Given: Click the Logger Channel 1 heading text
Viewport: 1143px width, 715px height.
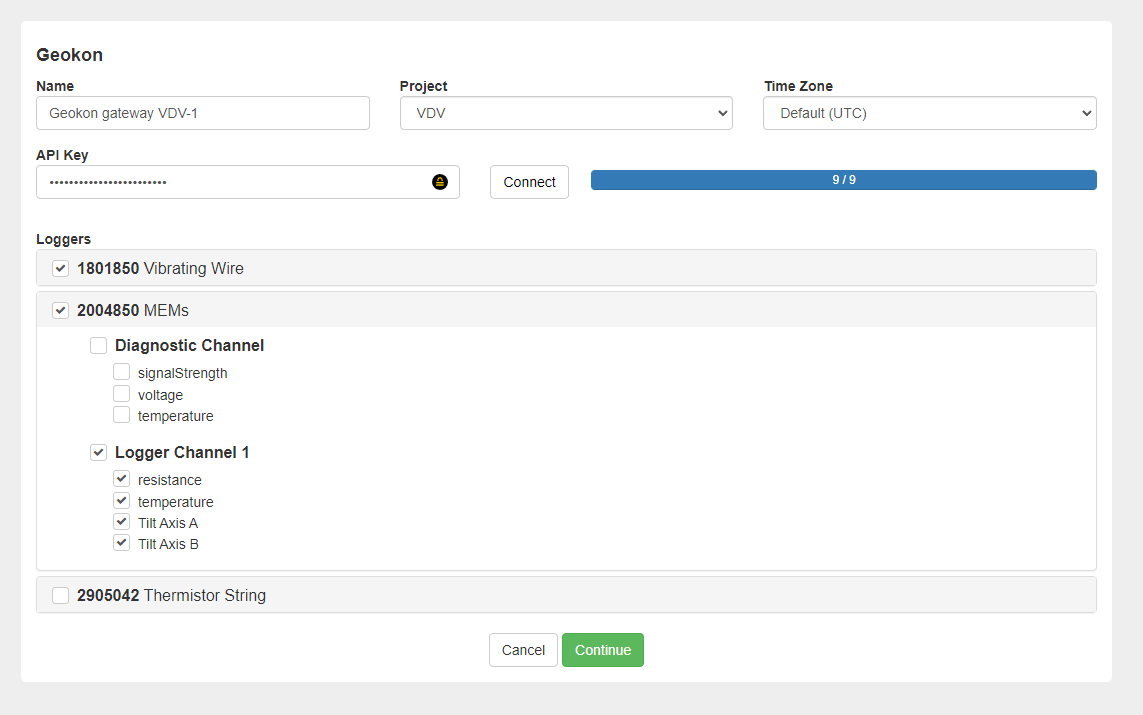Looking at the screenshot, I should pyautogui.click(x=182, y=453).
